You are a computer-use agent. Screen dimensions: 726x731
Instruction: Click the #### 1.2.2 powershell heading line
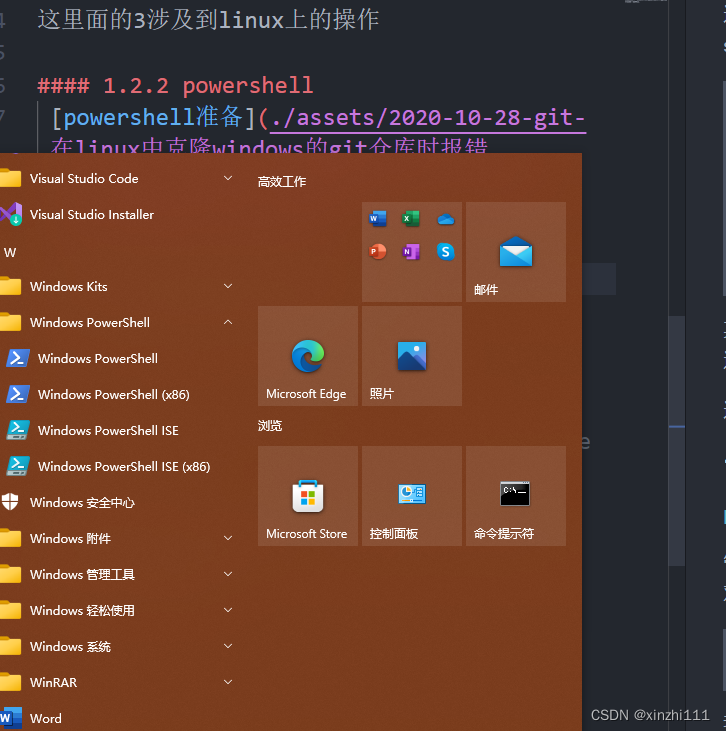click(x=175, y=85)
